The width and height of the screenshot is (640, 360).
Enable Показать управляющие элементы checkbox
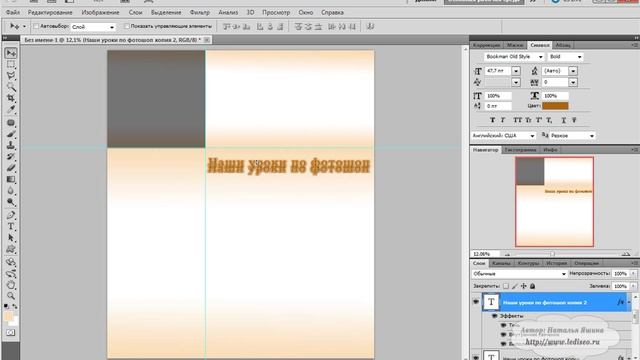(127, 26)
